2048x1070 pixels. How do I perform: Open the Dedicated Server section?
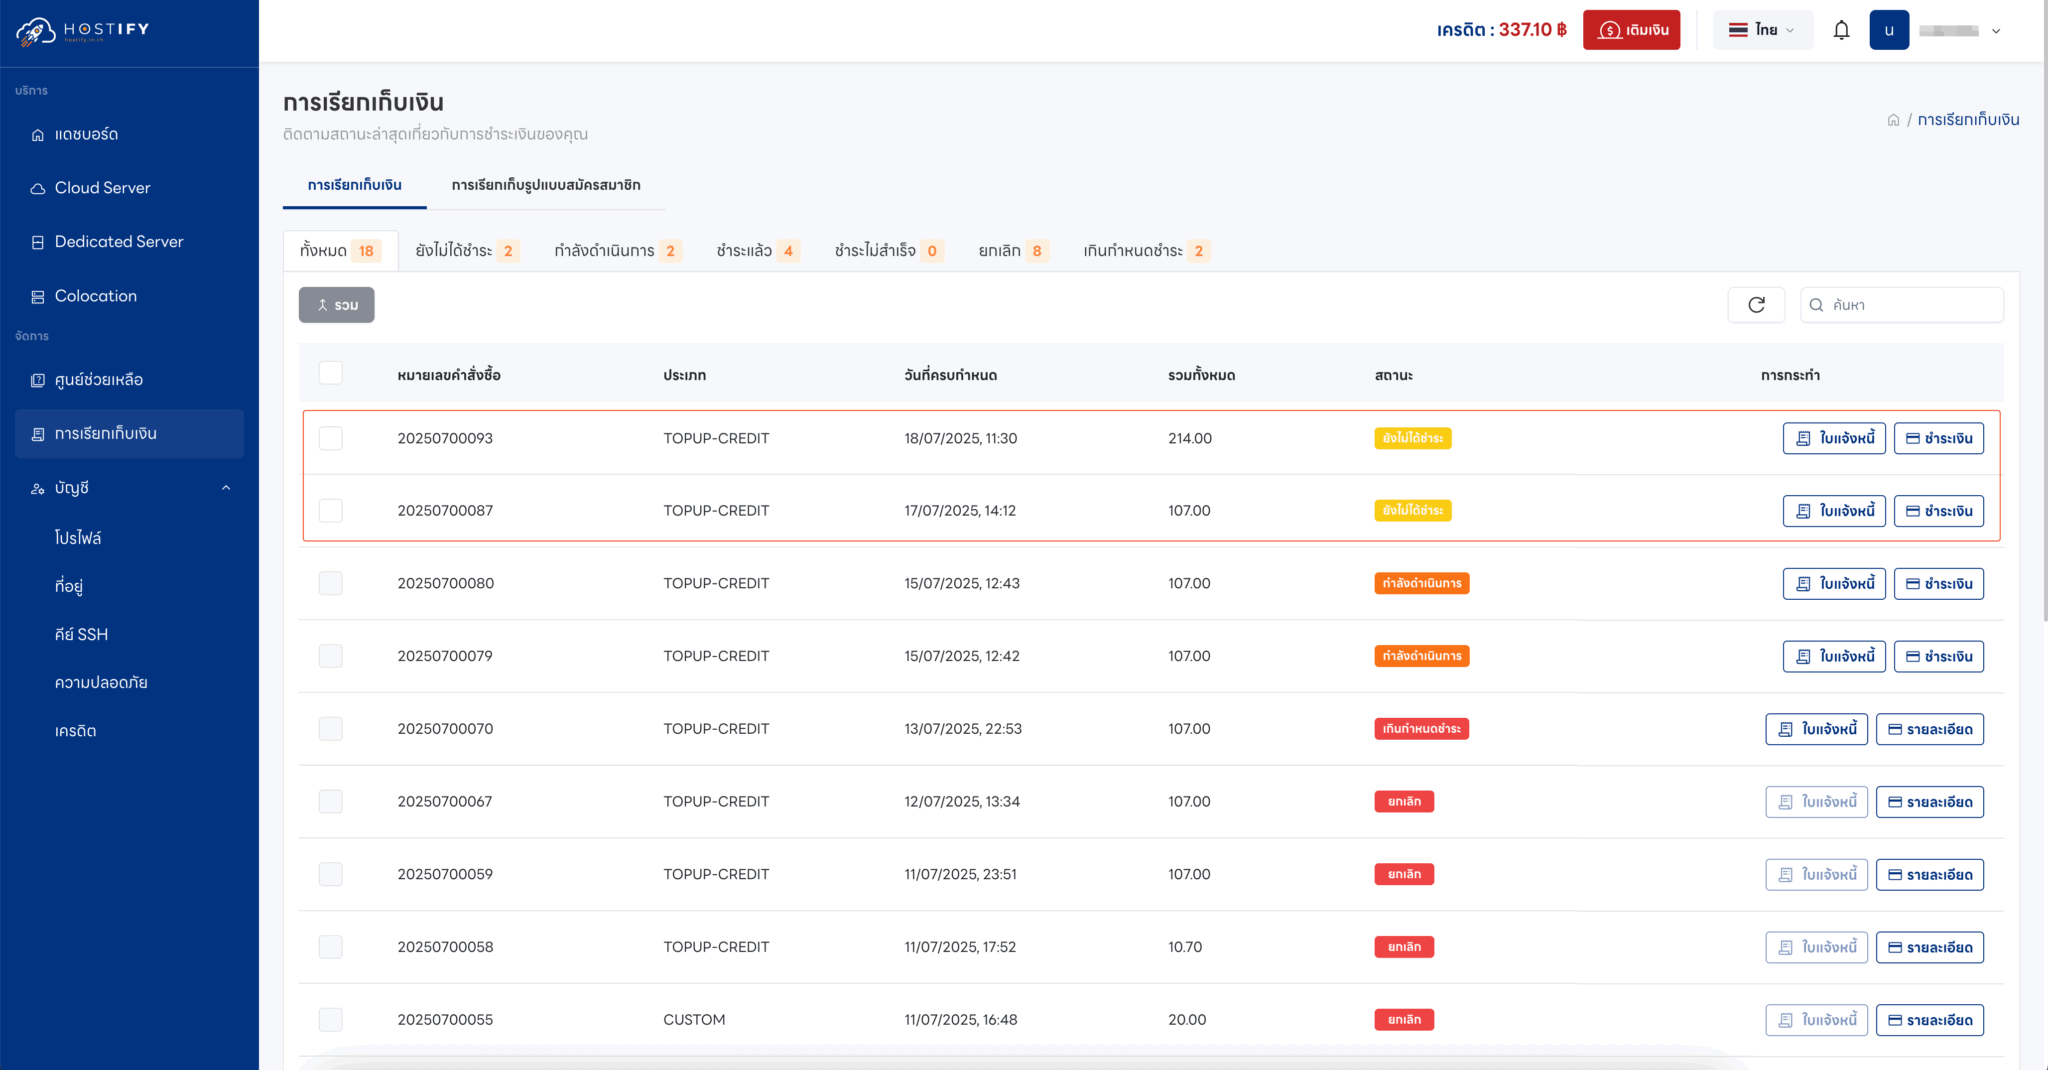tap(119, 241)
